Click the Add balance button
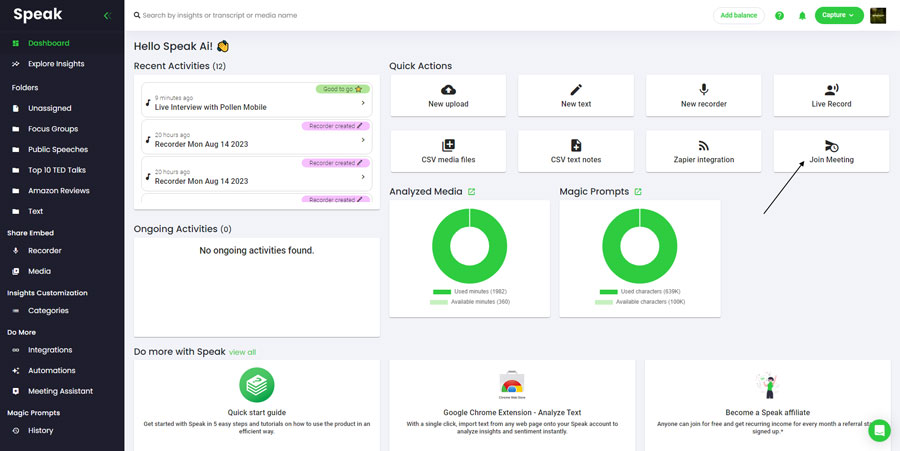Viewport: 900px width, 451px height. [x=739, y=15]
